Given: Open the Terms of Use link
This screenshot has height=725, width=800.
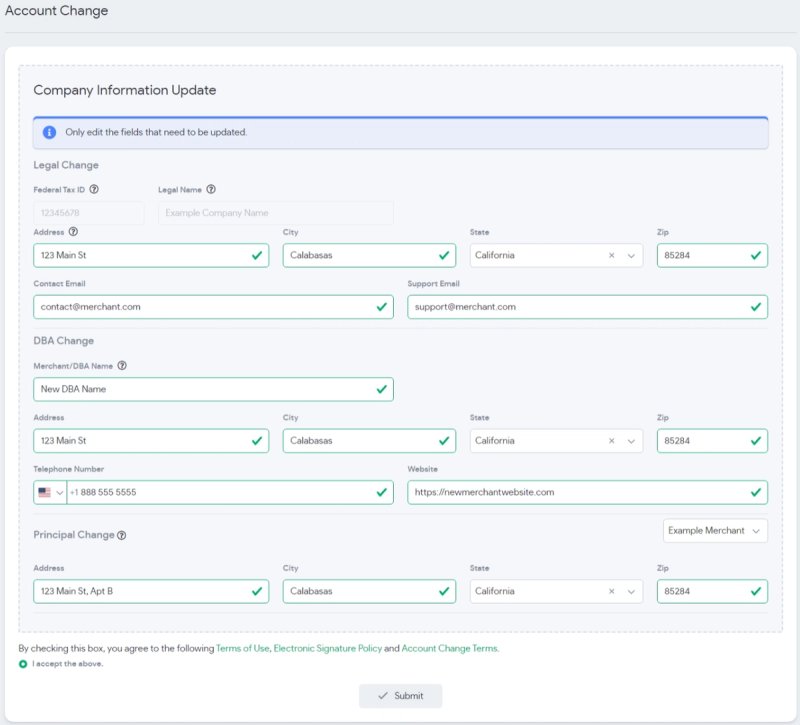Looking at the screenshot, I should point(242,648).
